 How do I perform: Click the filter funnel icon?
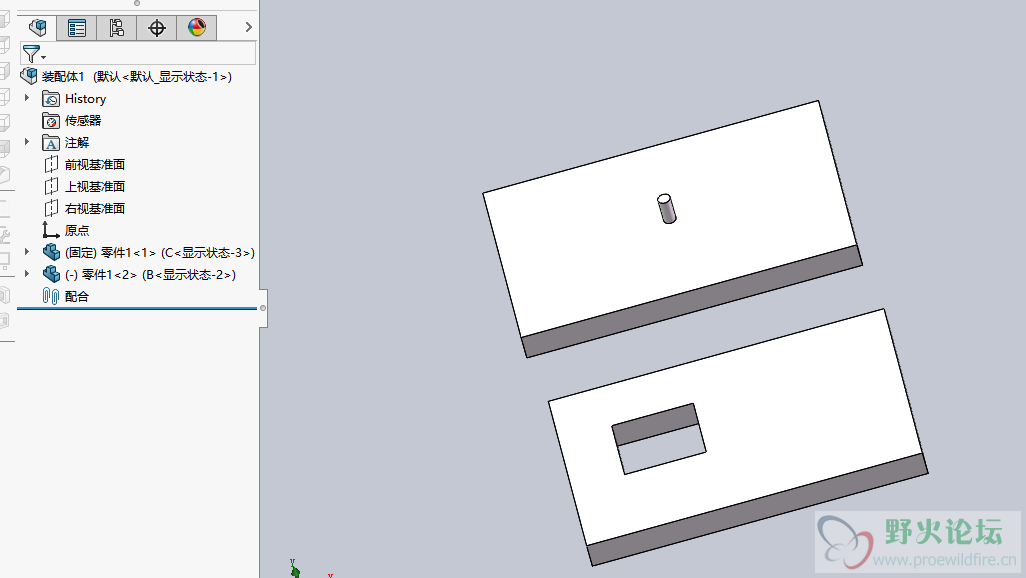coord(31,53)
